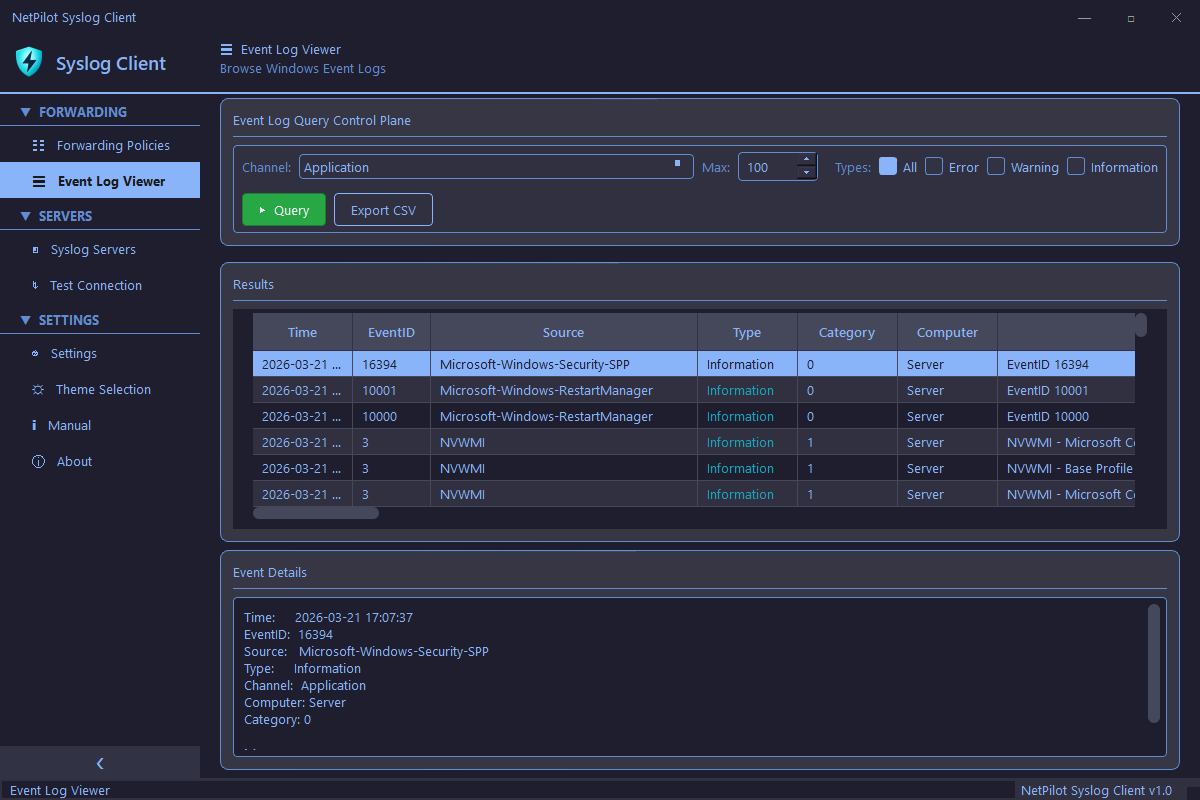
Task: Click the Syslog Client shield logo
Action: [x=29, y=62]
